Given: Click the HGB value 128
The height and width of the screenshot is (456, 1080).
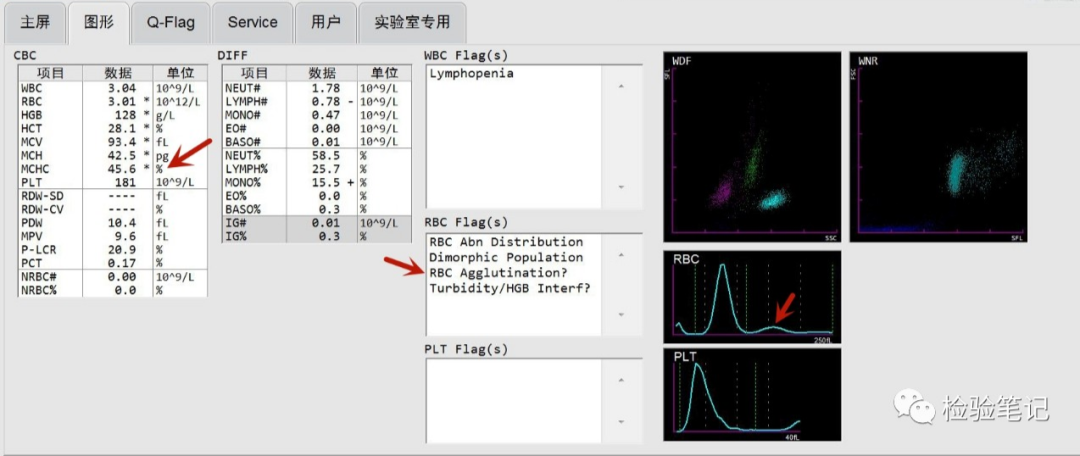Looking at the screenshot, I should point(127,115).
